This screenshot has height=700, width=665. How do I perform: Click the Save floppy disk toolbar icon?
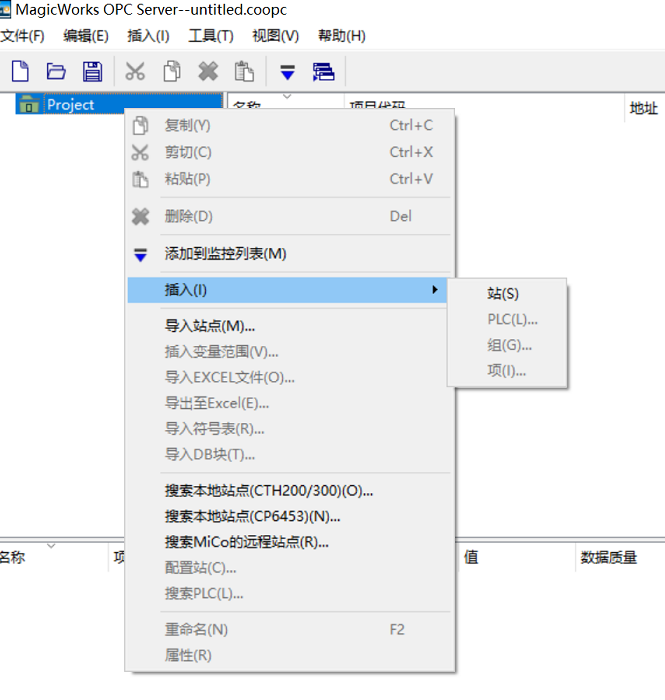pos(92,71)
